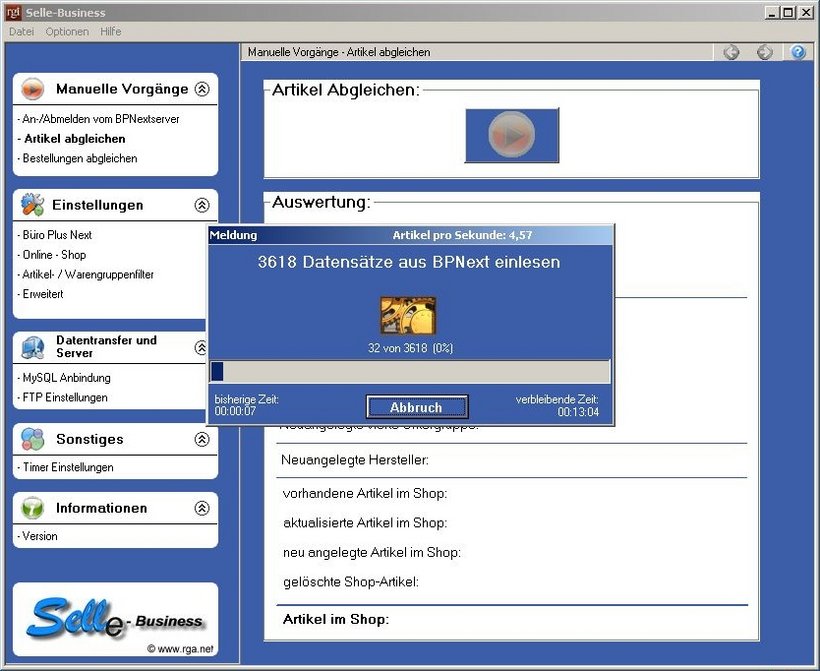
Task: Click the import progress bar
Action: click(409, 372)
